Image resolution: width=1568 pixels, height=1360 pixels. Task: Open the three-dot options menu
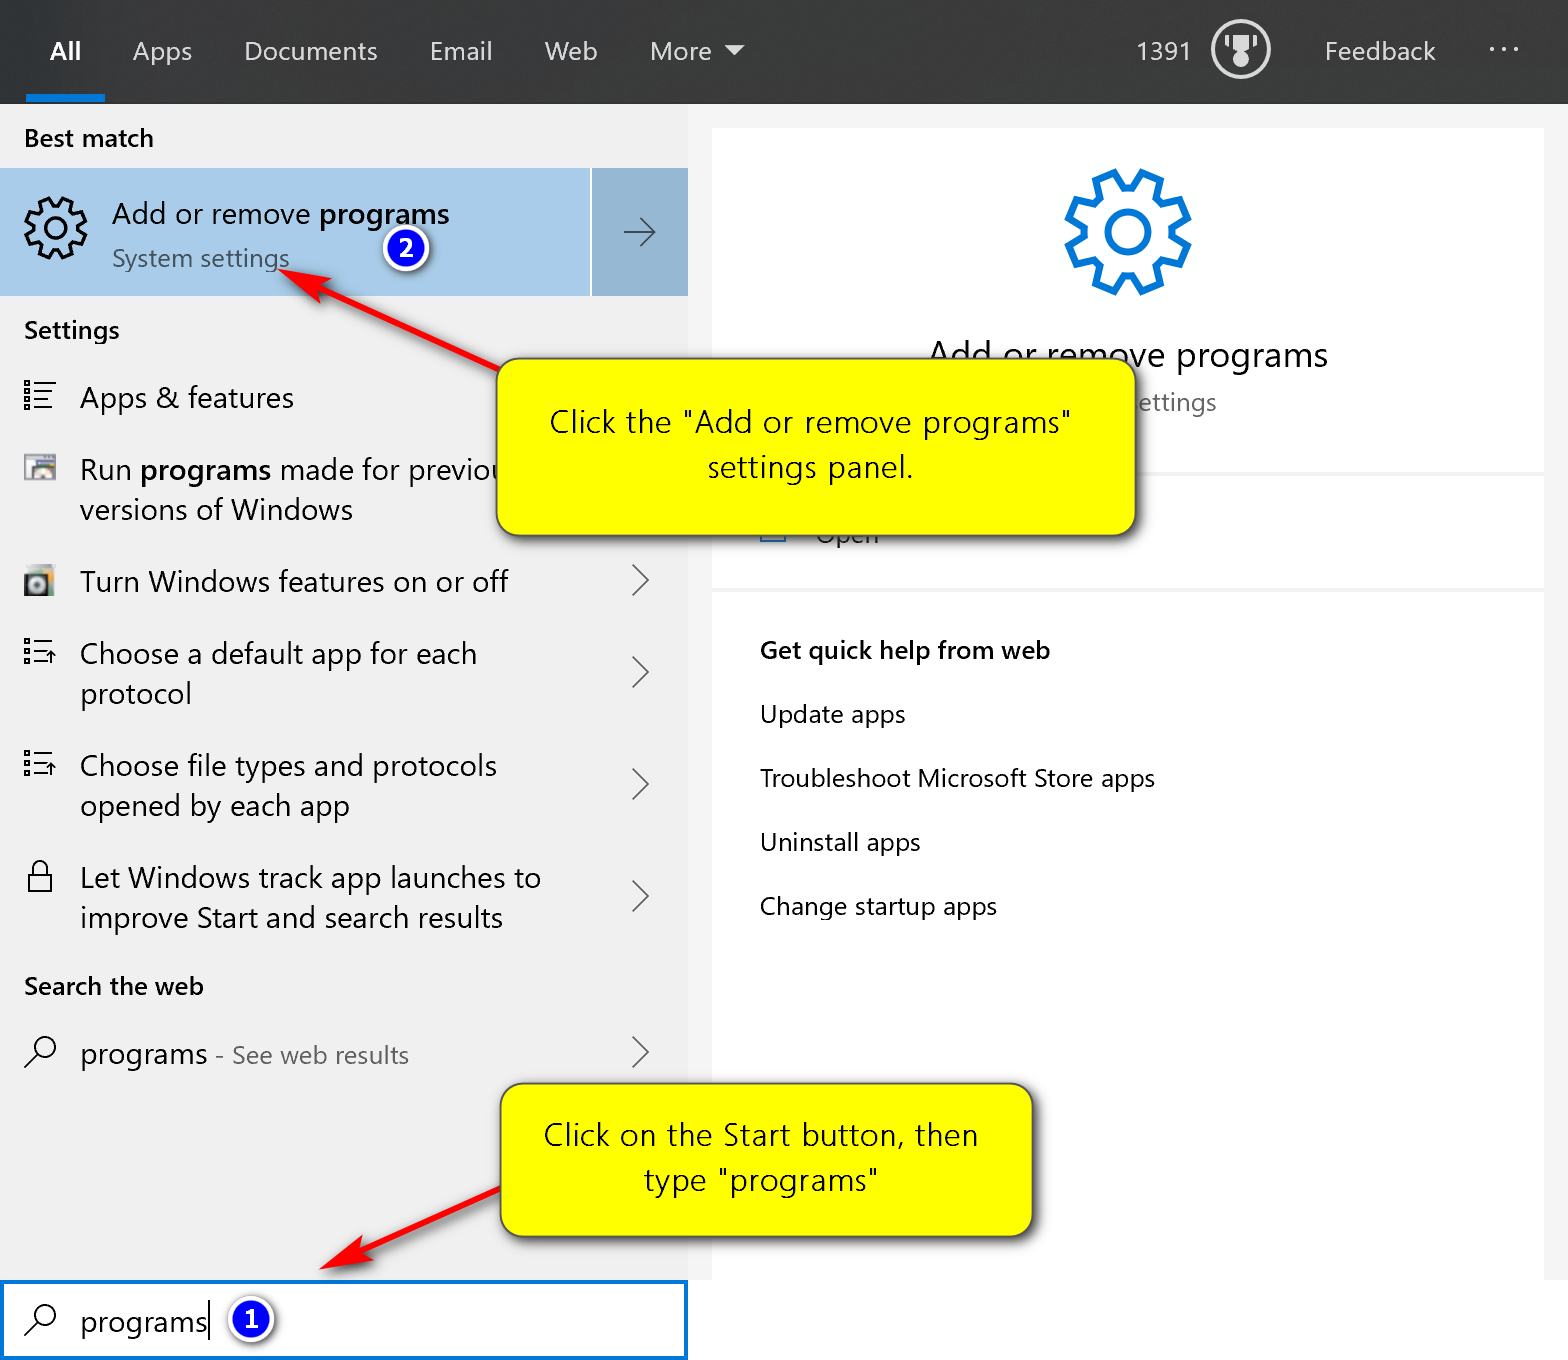1503,49
